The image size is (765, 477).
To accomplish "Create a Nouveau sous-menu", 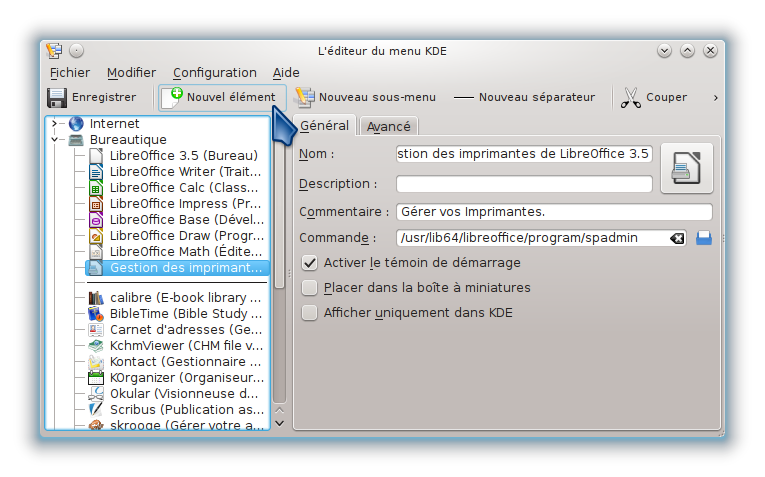I will point(365,98).
